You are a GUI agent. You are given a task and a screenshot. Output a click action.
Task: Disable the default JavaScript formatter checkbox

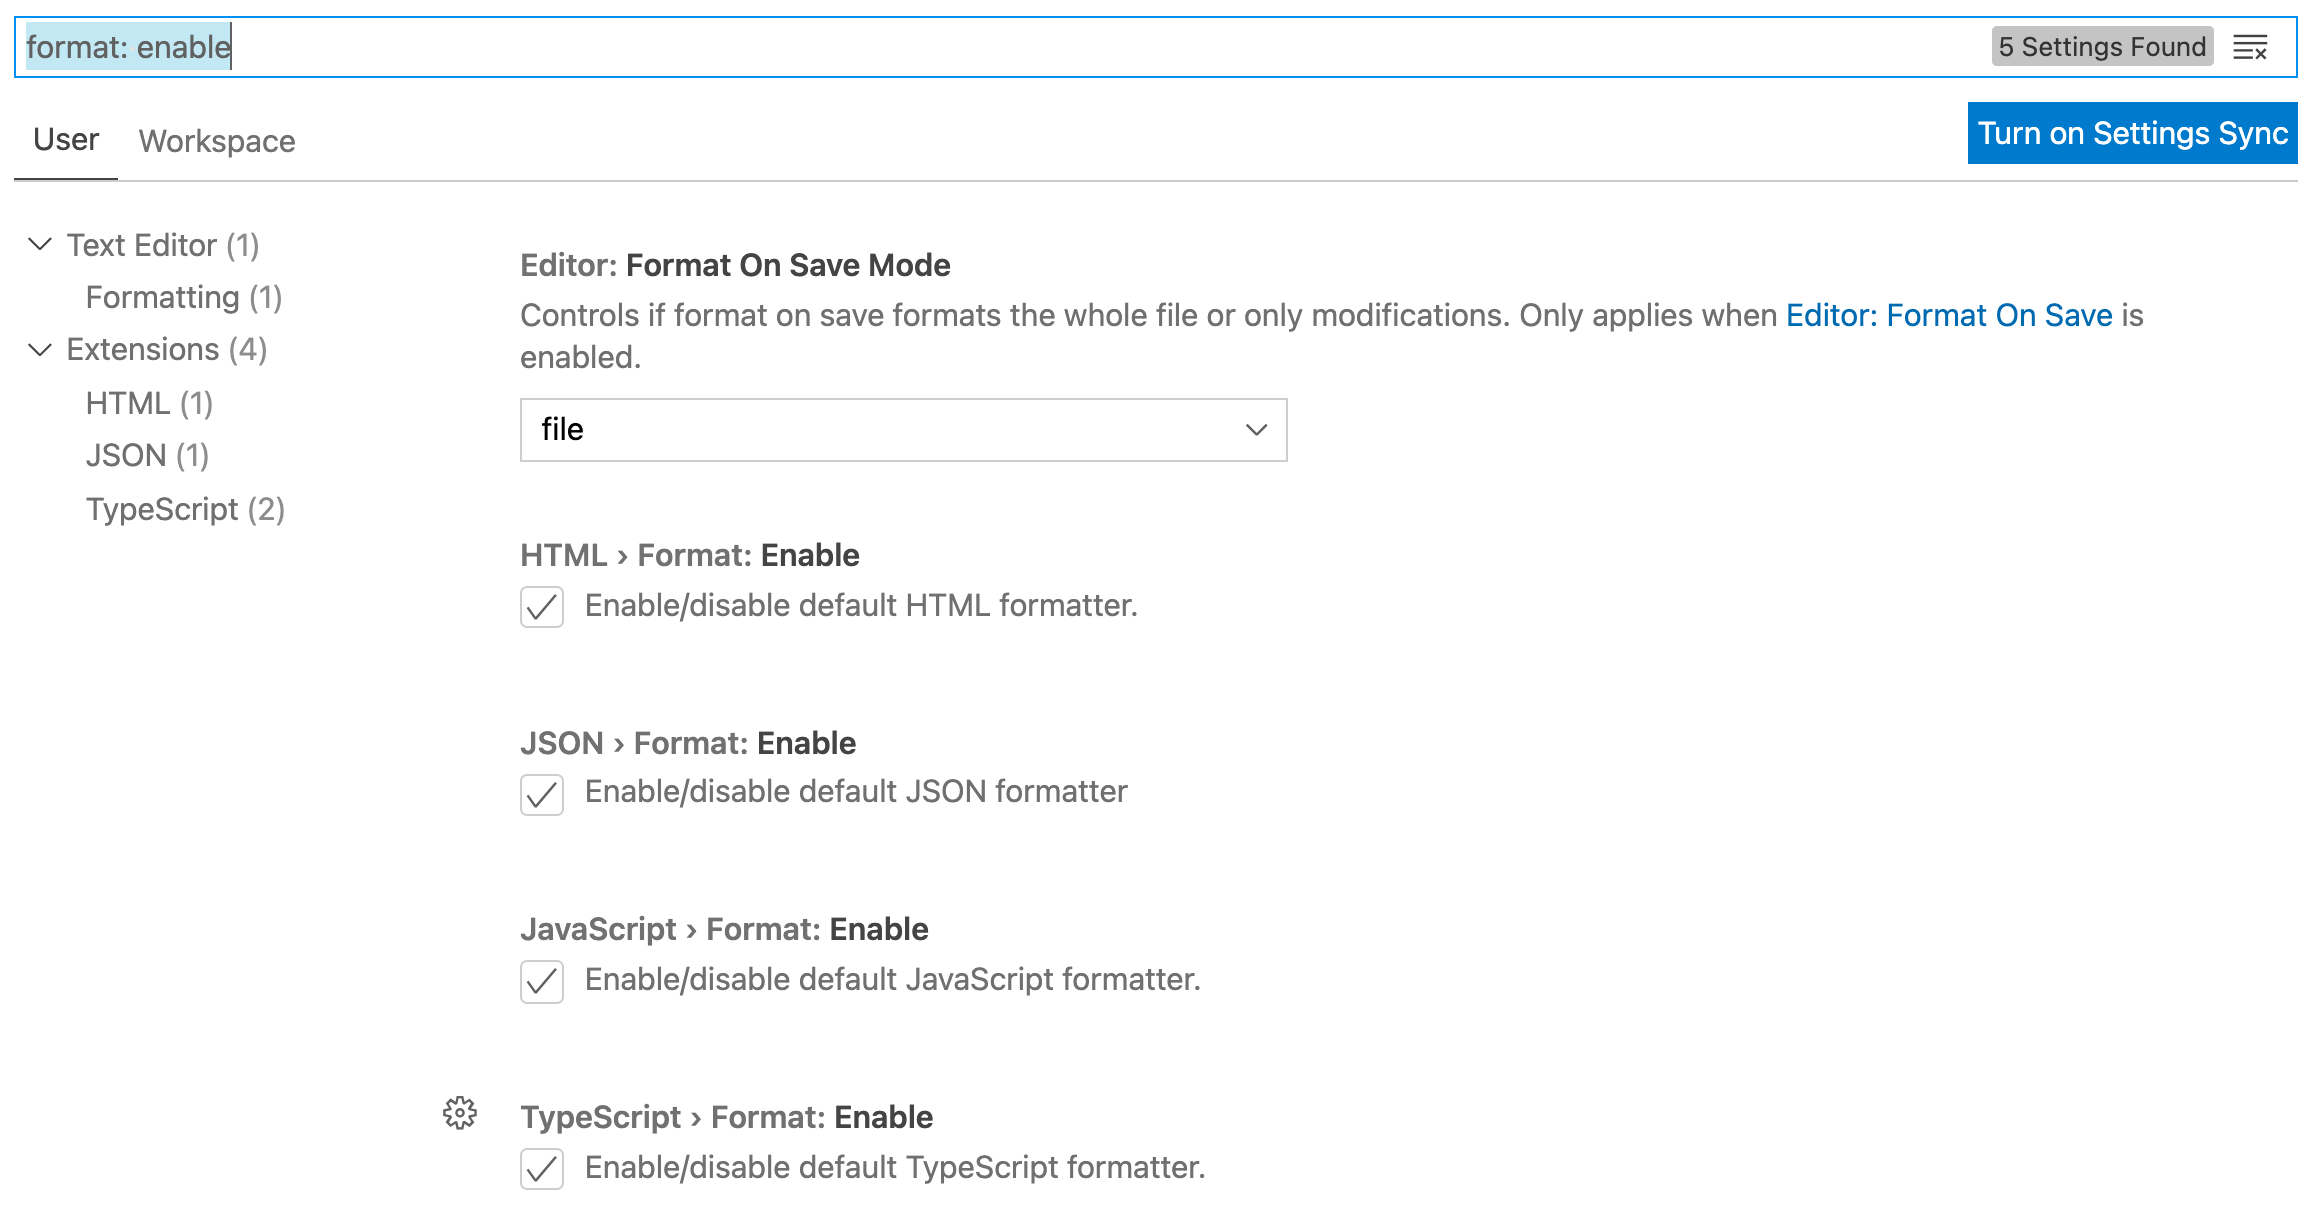(x=541, y=983)
